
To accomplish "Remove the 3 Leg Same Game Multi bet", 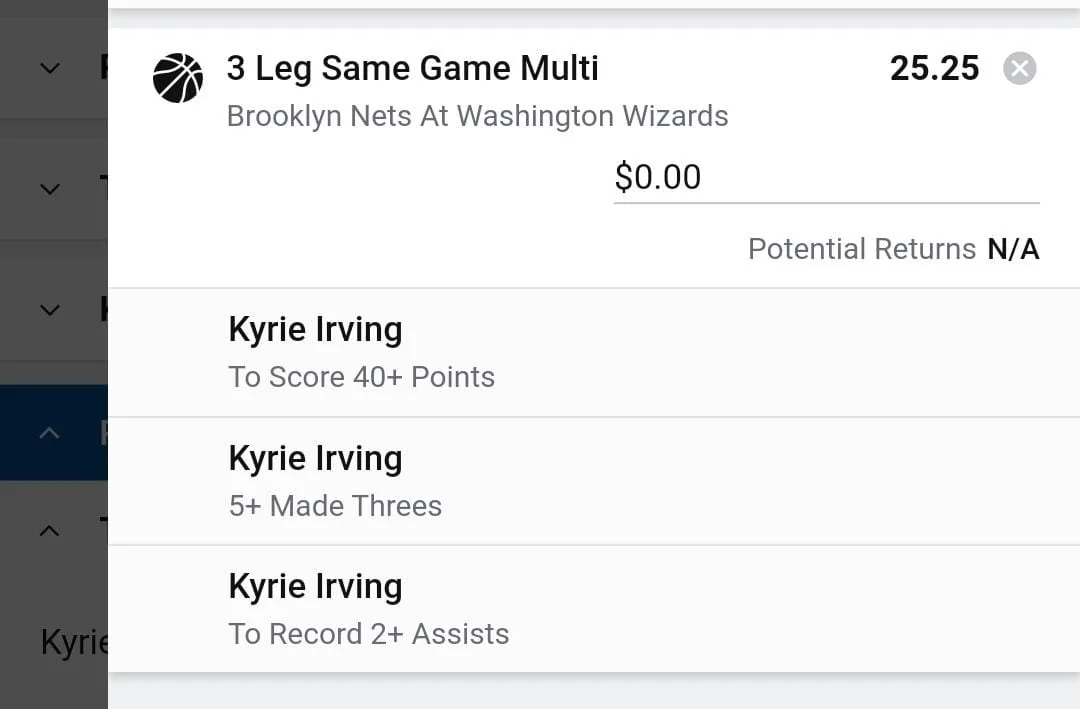I will pos(1019,69).
